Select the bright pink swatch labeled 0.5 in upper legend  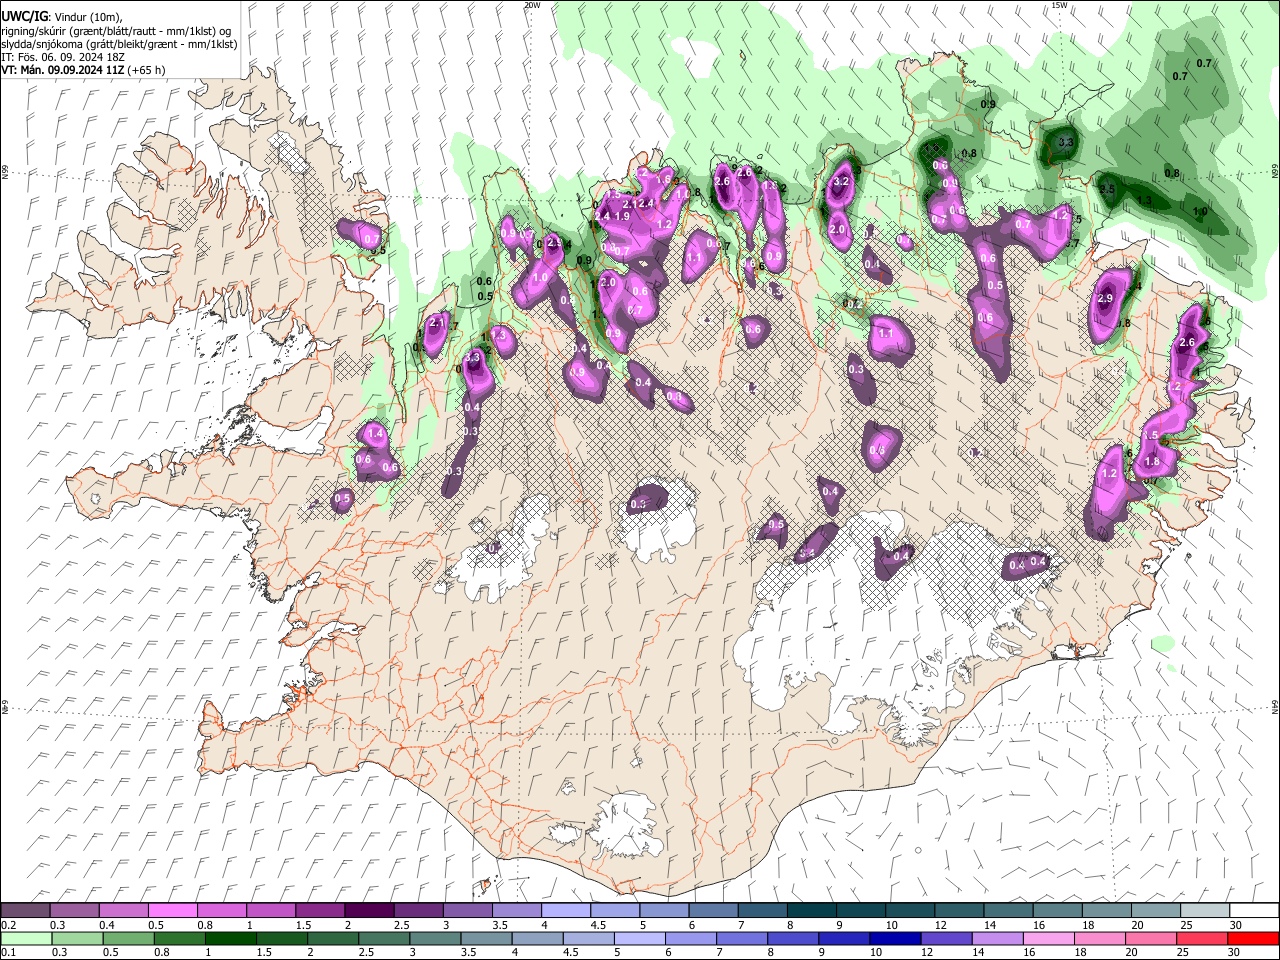pyautogui.click(x=173, y=910)
